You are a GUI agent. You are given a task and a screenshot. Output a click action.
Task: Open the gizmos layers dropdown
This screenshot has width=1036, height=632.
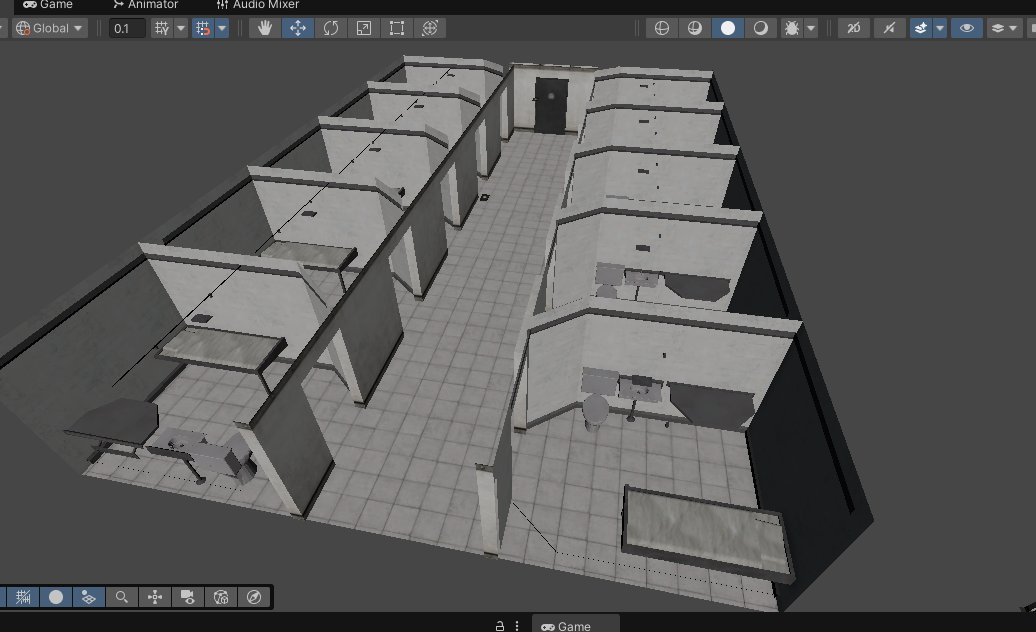[1012, 27]
